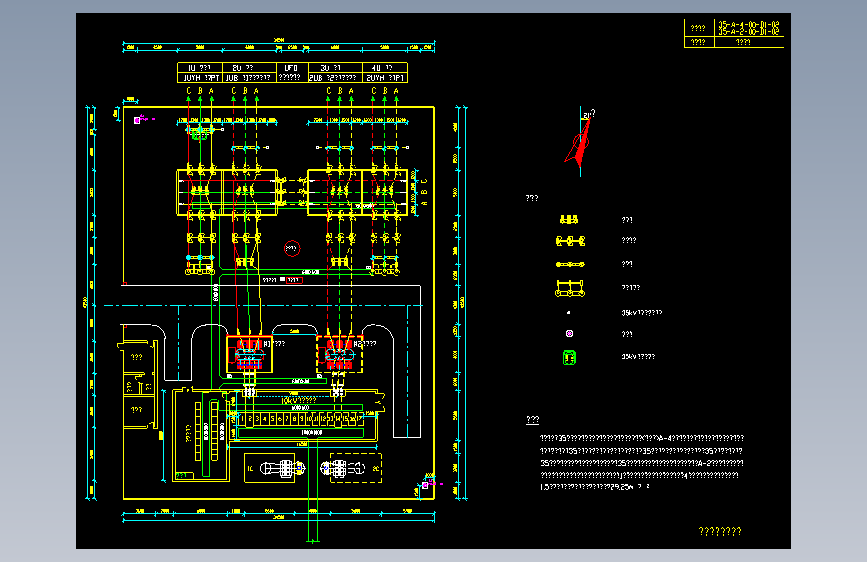Click the 2C dashed capacitor unit box

click(356, 469)
